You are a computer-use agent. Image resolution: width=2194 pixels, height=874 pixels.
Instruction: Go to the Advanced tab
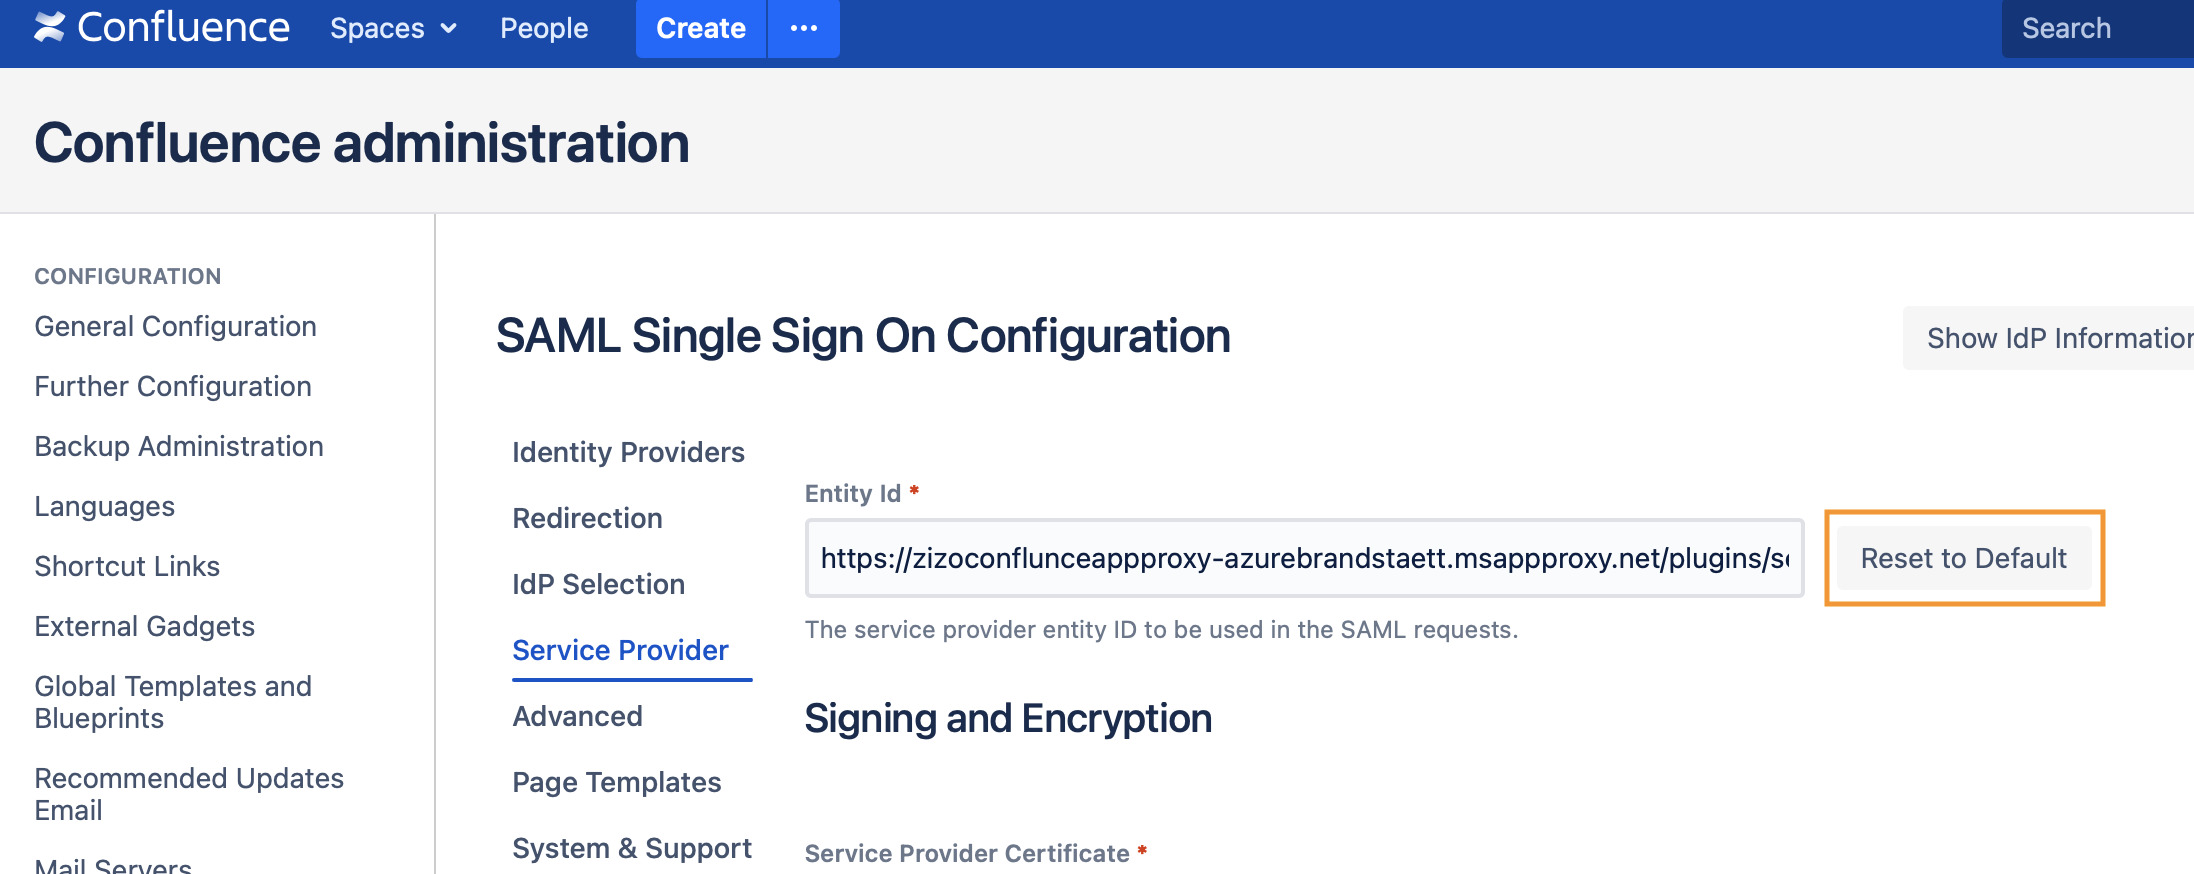[577, 716]
